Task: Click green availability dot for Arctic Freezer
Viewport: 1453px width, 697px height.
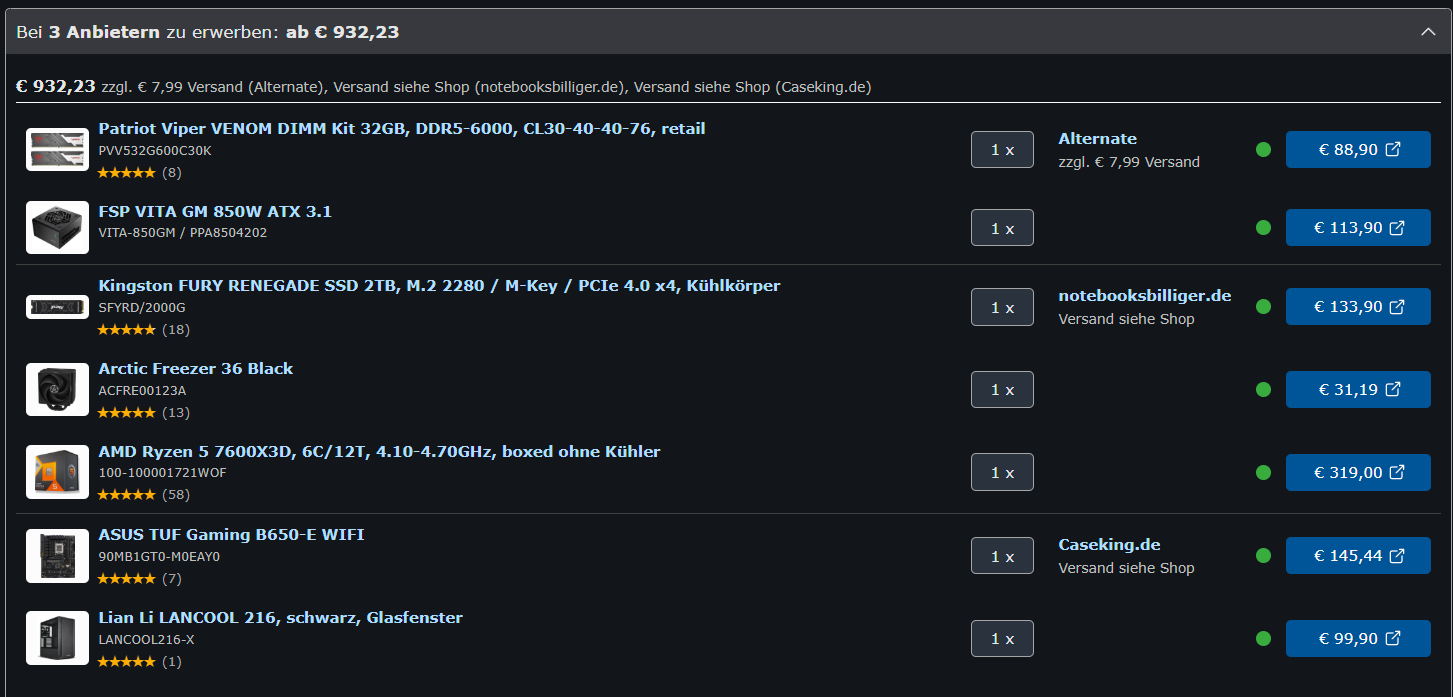Action: [x=1263, y=390]
